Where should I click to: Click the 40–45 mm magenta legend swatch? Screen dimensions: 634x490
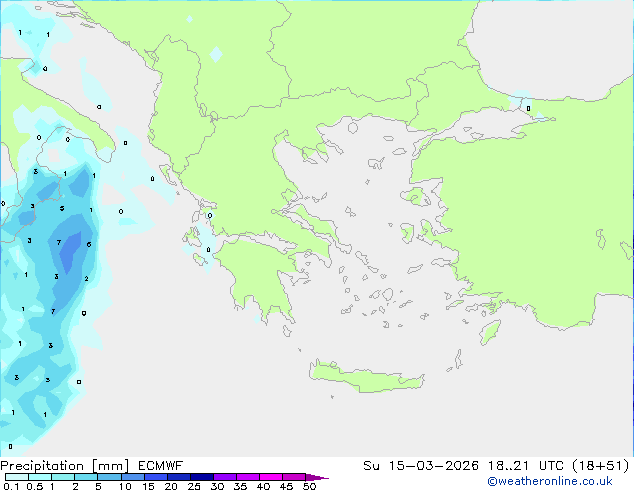(x=271, y=477)
